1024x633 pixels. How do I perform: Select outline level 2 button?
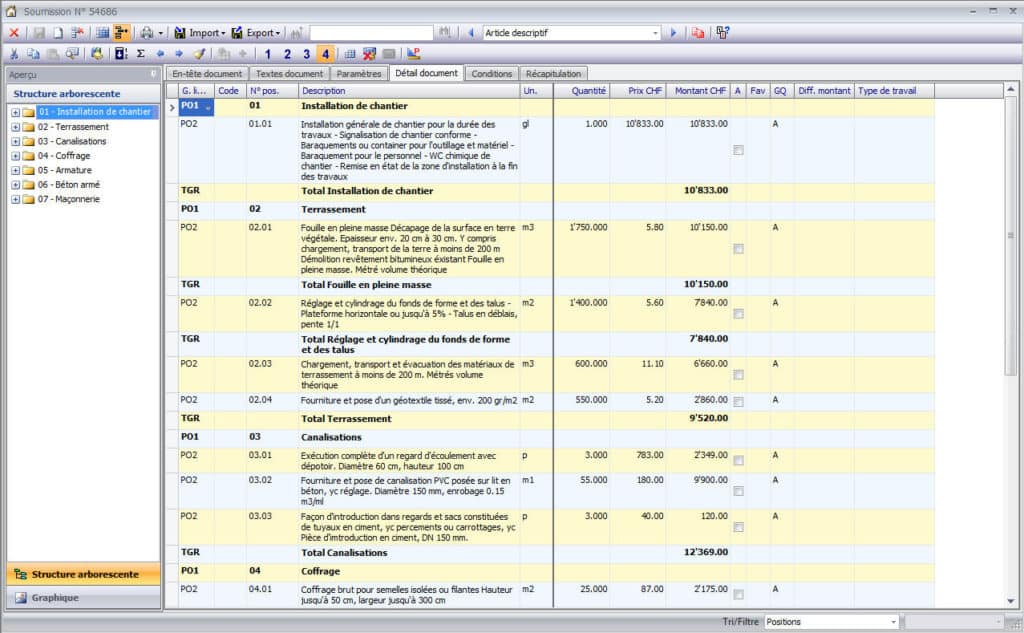pyautogui.click(x=287, y=54)
